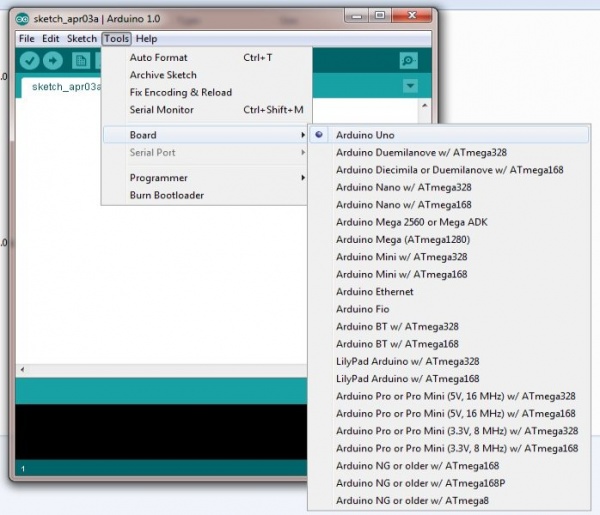Open Serial Monitor from Tools menu

(205, 110)
